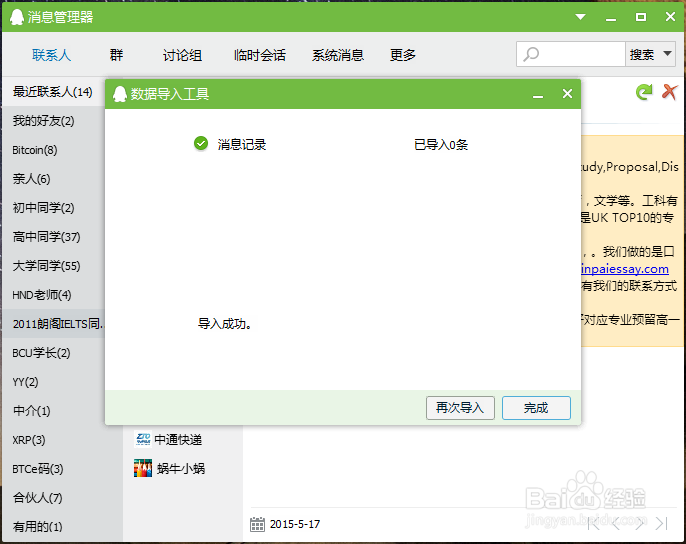Viewport: 686px width, 544px height.
Task: Select the 有用的(1) group
Action: 62,526
